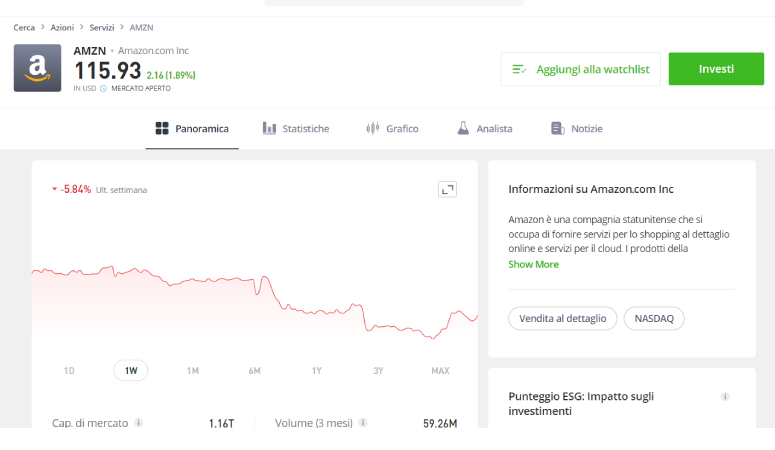The height and width of the screenshot is (450, 775).
Task: Go to Cerca in breadcrumb
Action: click(24, 28)
